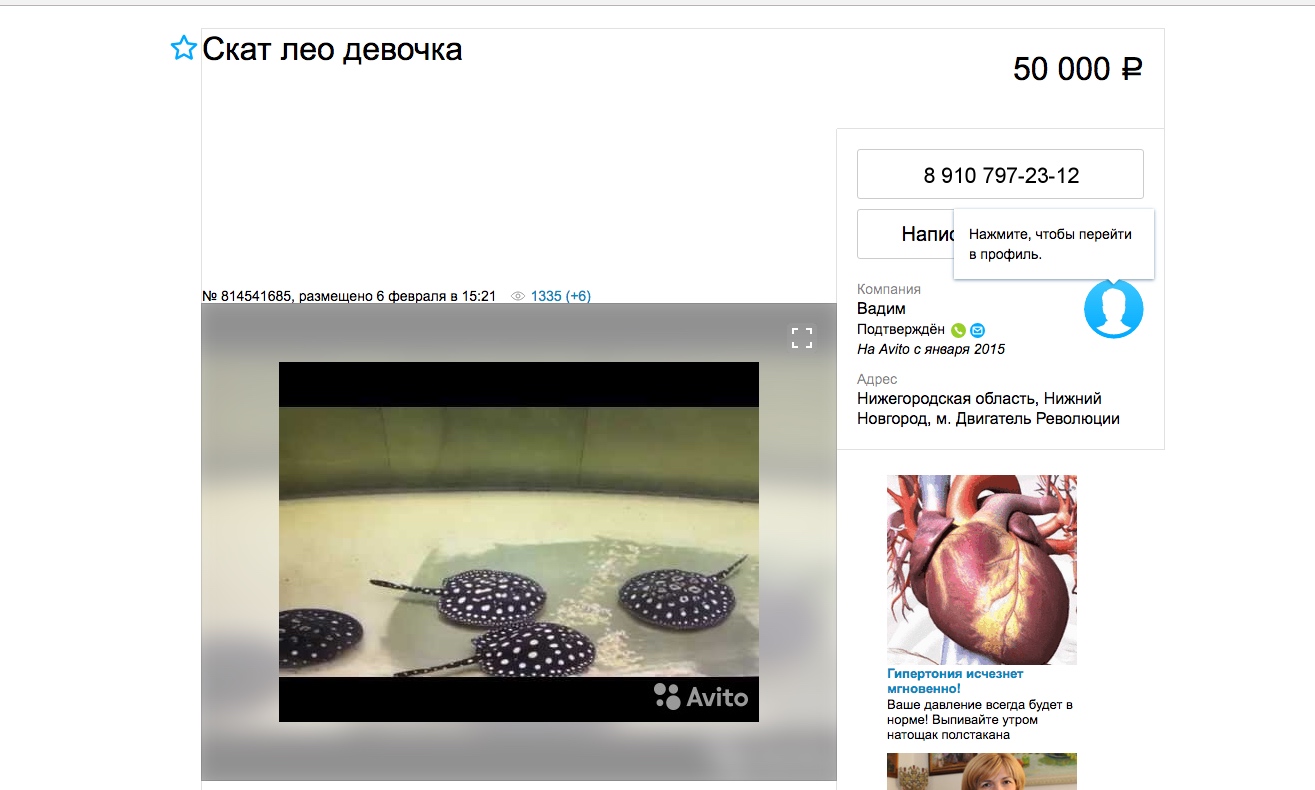Open the heart illustration advertisement image
This screenshot has height=790, width=1315.
click(981, 569)
